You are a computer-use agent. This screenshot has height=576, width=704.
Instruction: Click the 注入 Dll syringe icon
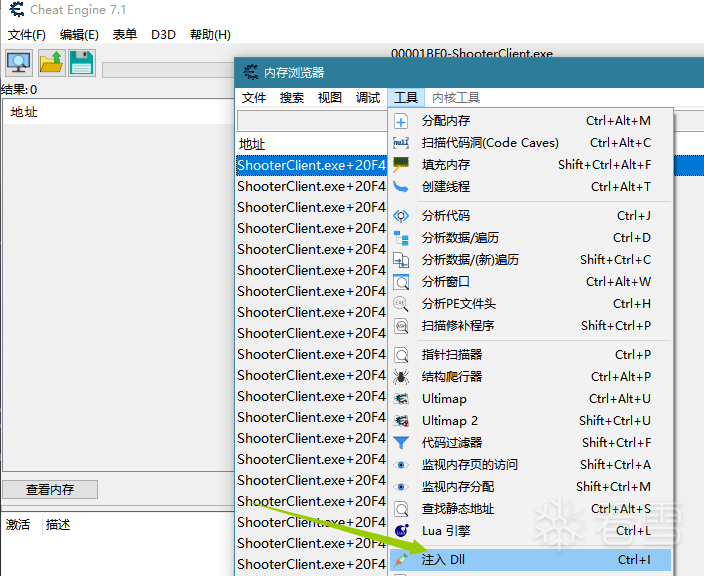pos(401,559)
